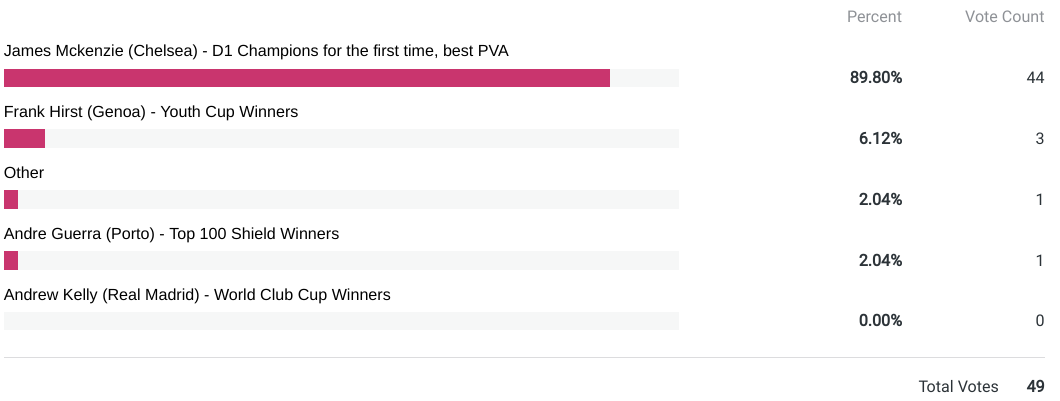This screenshot has width=1060, height=401.
Task: Click the Total Votes label
Action: click(x=958, y=386)
